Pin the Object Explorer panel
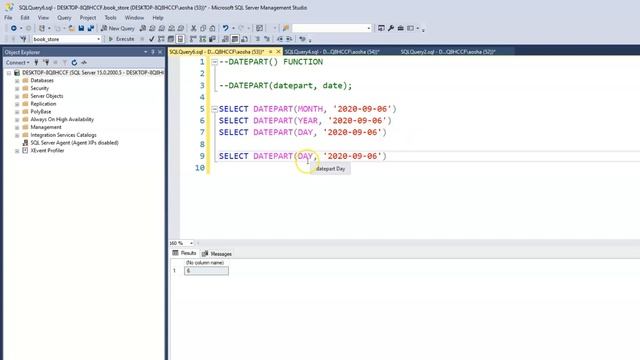 [153, 52]
